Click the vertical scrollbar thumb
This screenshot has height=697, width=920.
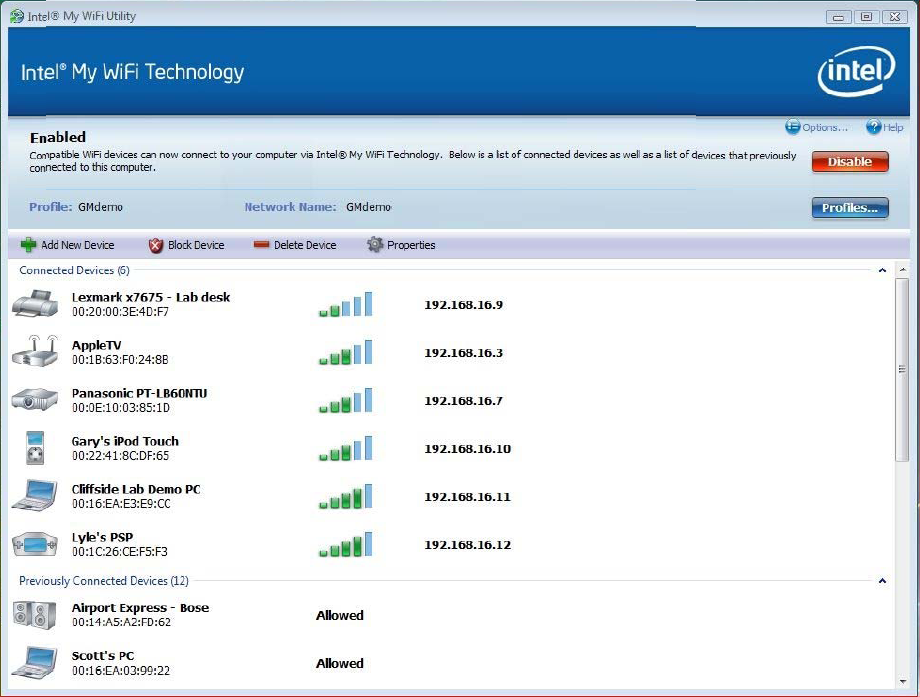tap(902, 370)
